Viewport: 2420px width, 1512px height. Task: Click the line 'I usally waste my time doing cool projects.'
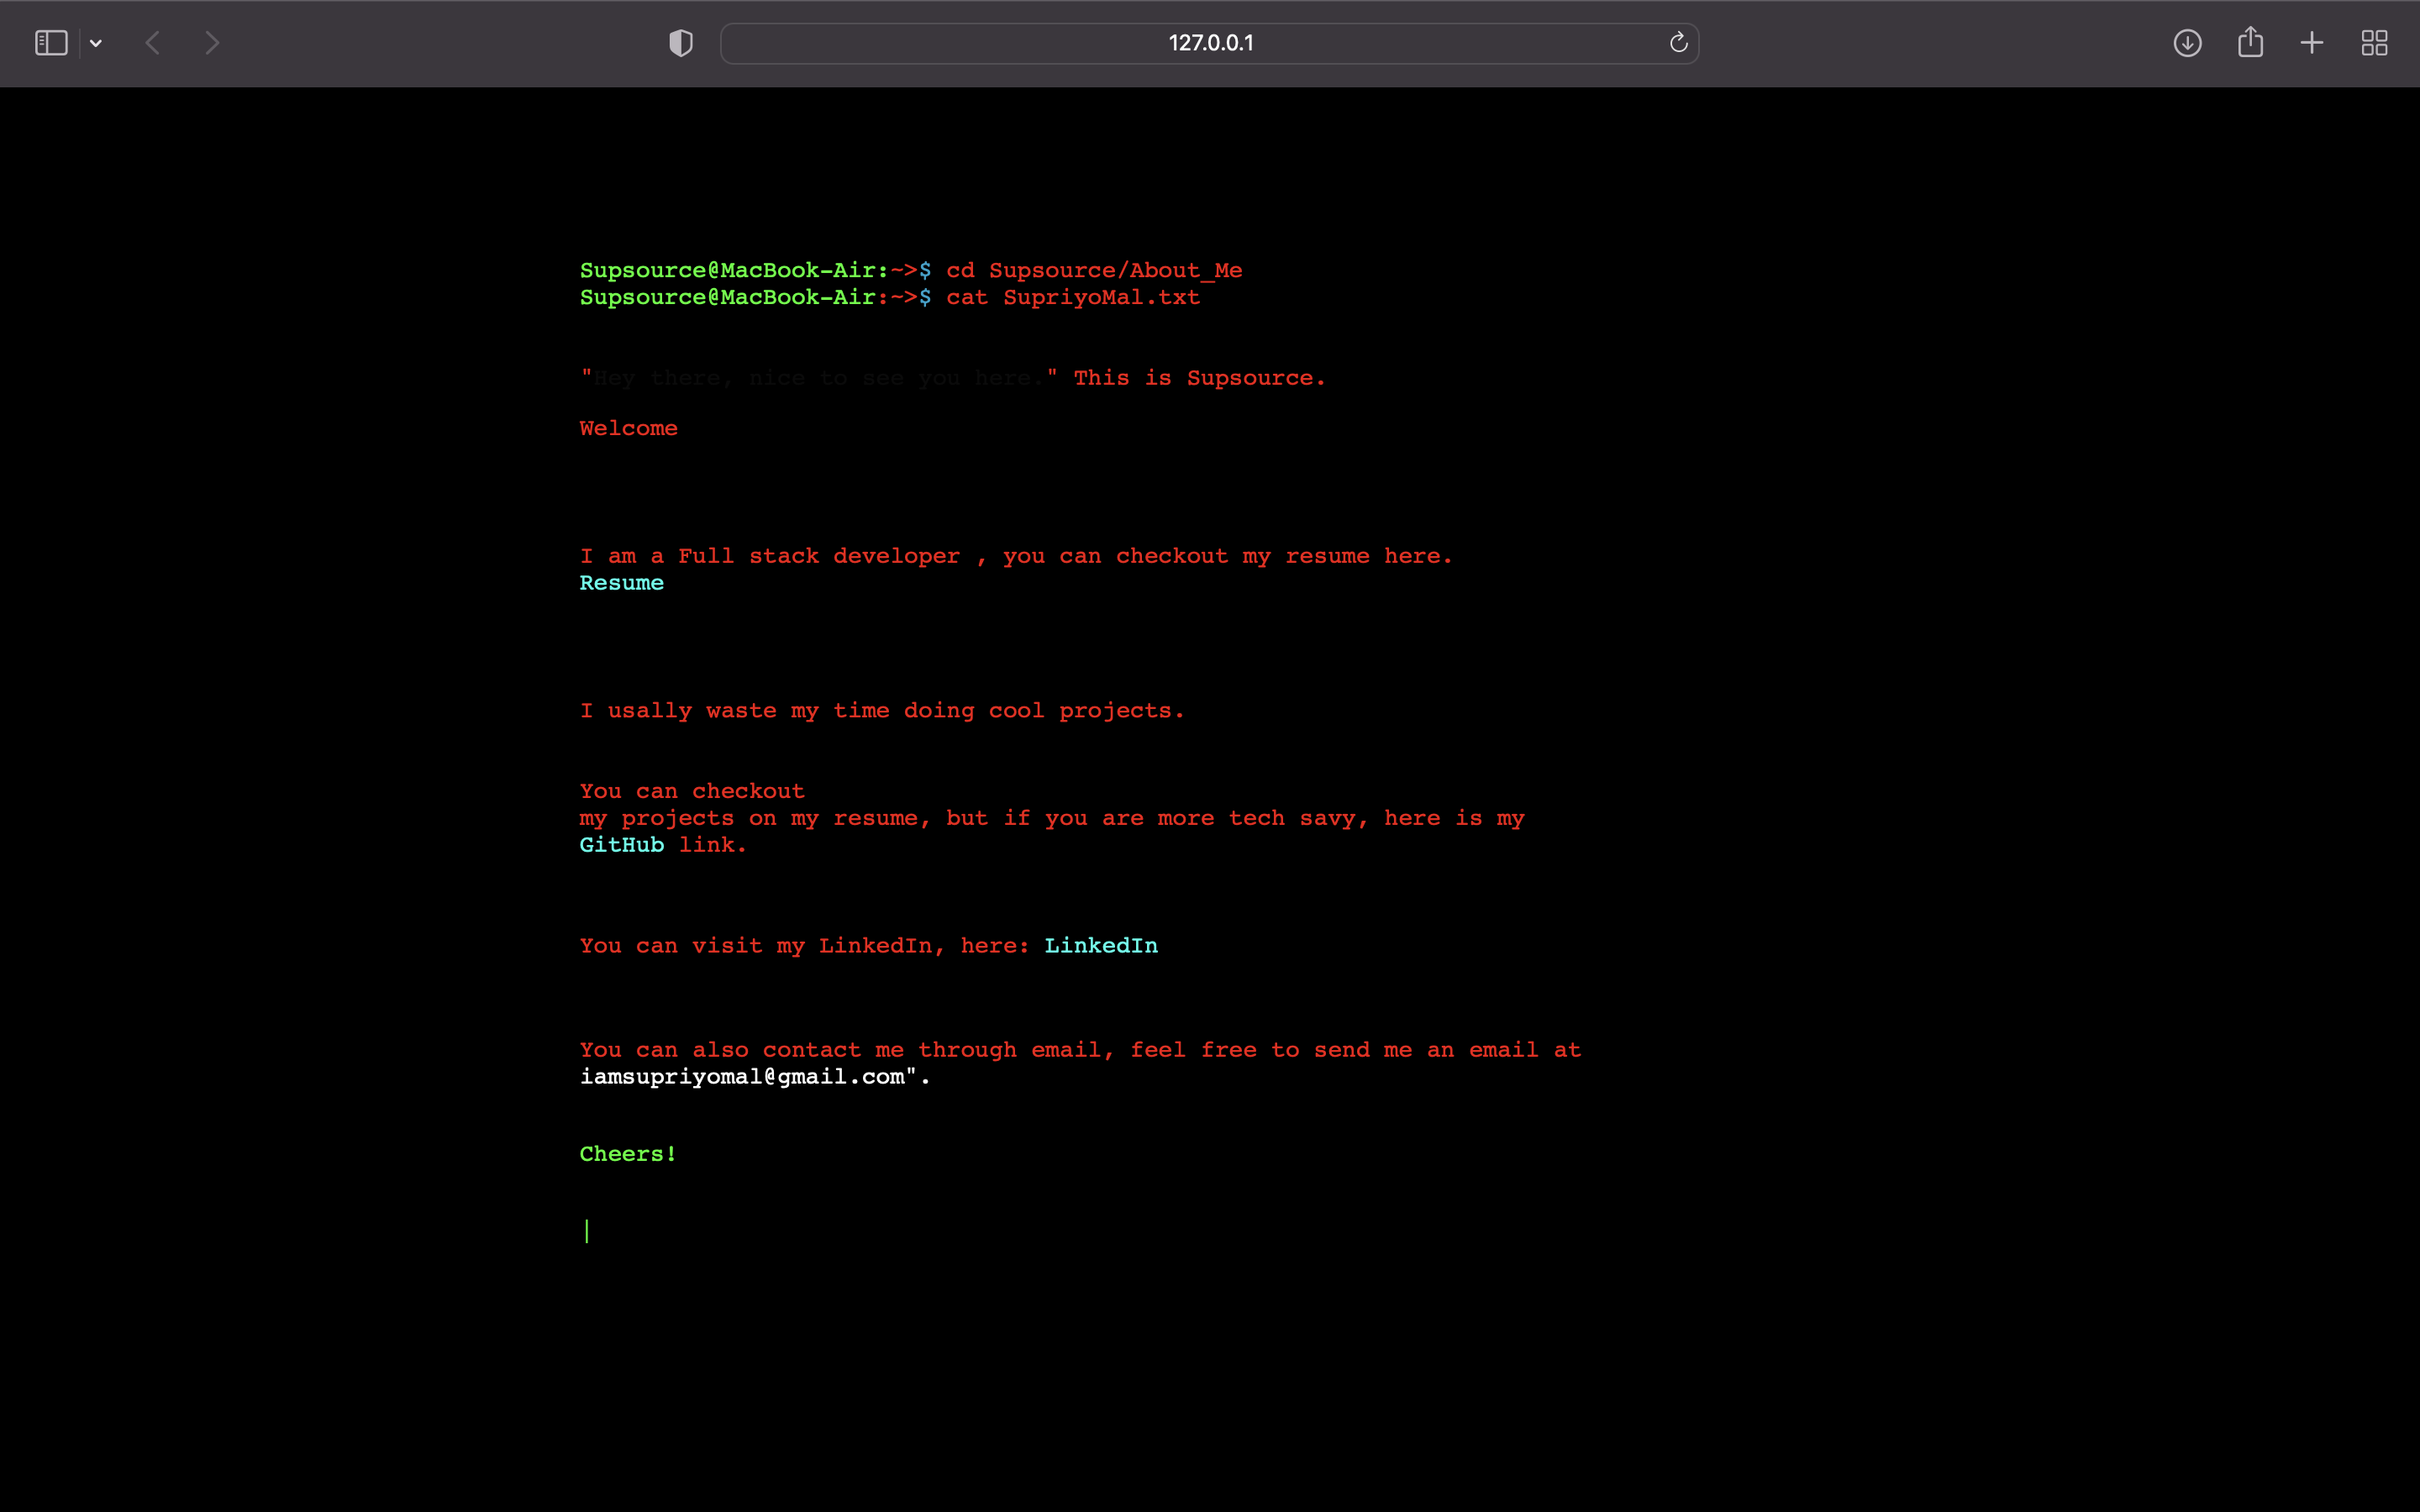coord(882,711)
